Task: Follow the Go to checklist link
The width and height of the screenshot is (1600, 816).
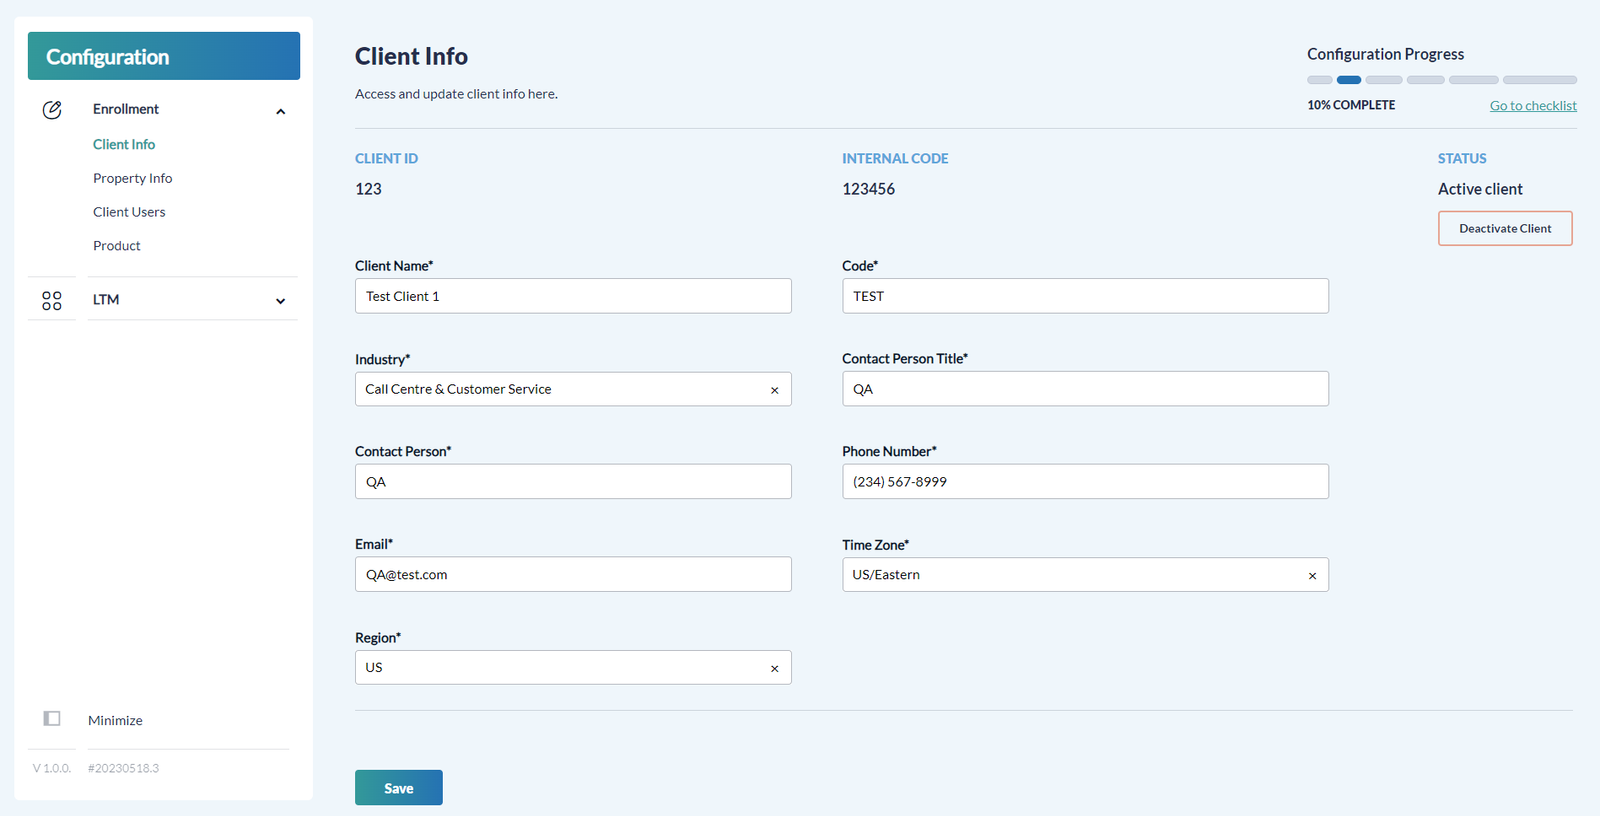Action: pos(1533,106)
